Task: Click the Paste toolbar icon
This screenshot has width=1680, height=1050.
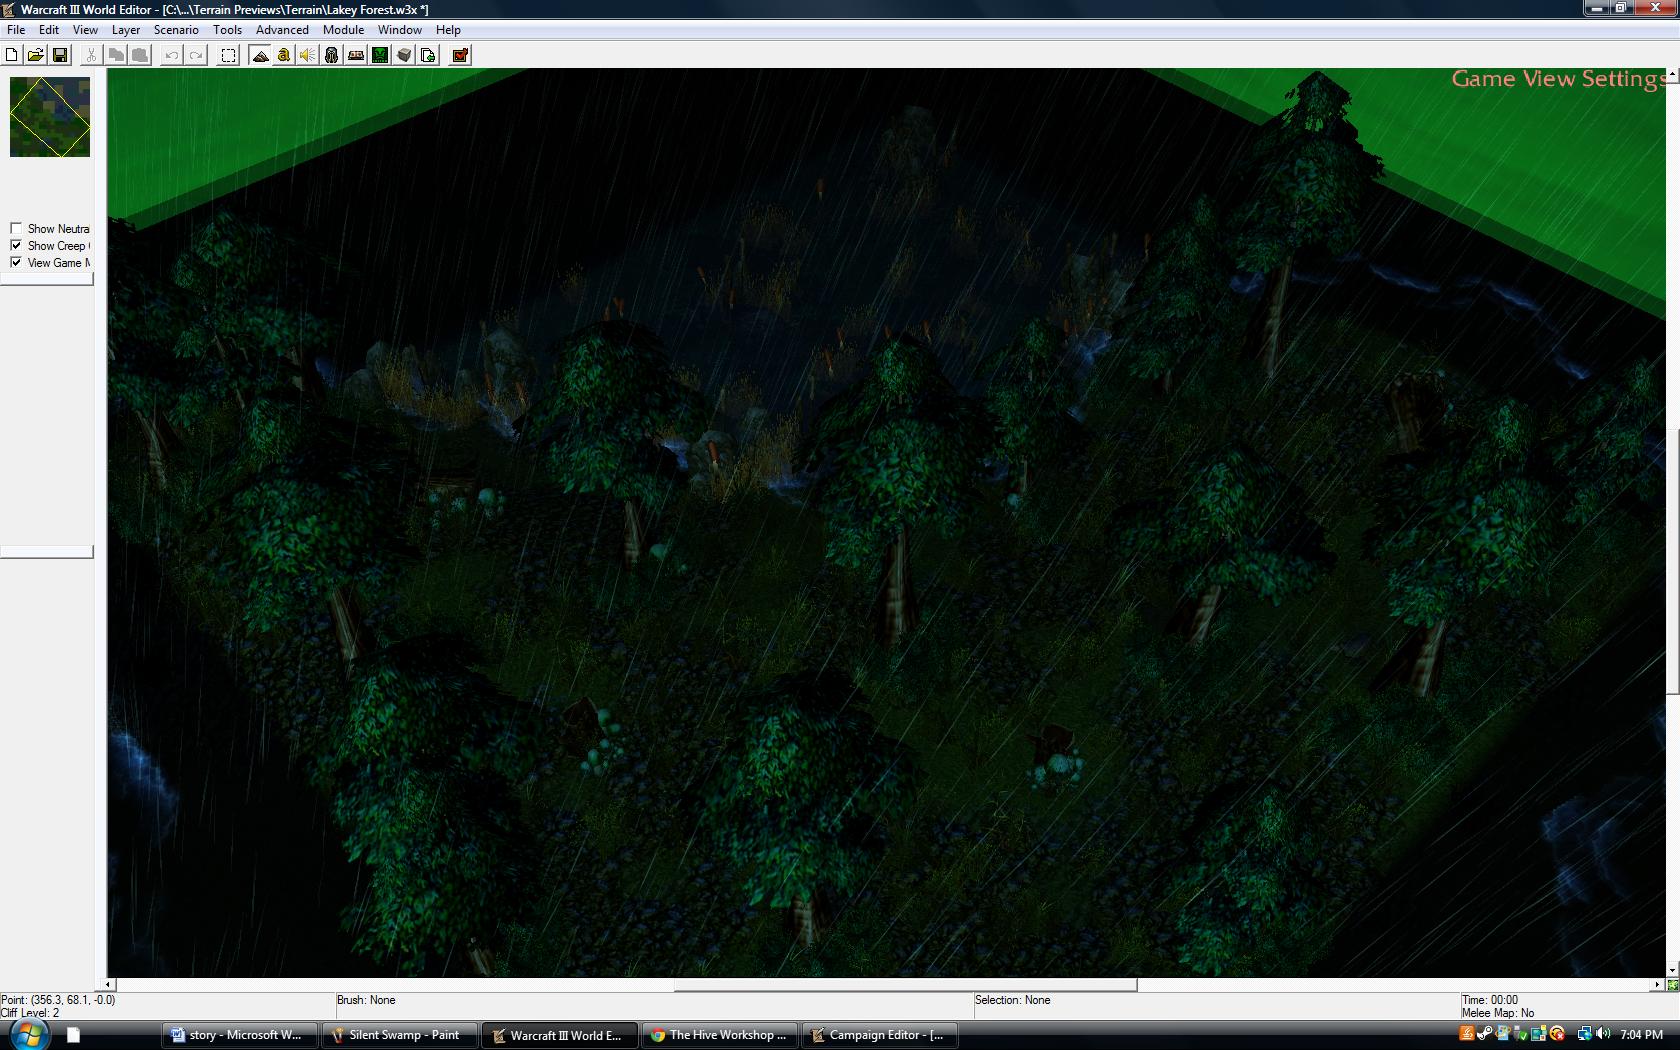Action: pos(140,55)
